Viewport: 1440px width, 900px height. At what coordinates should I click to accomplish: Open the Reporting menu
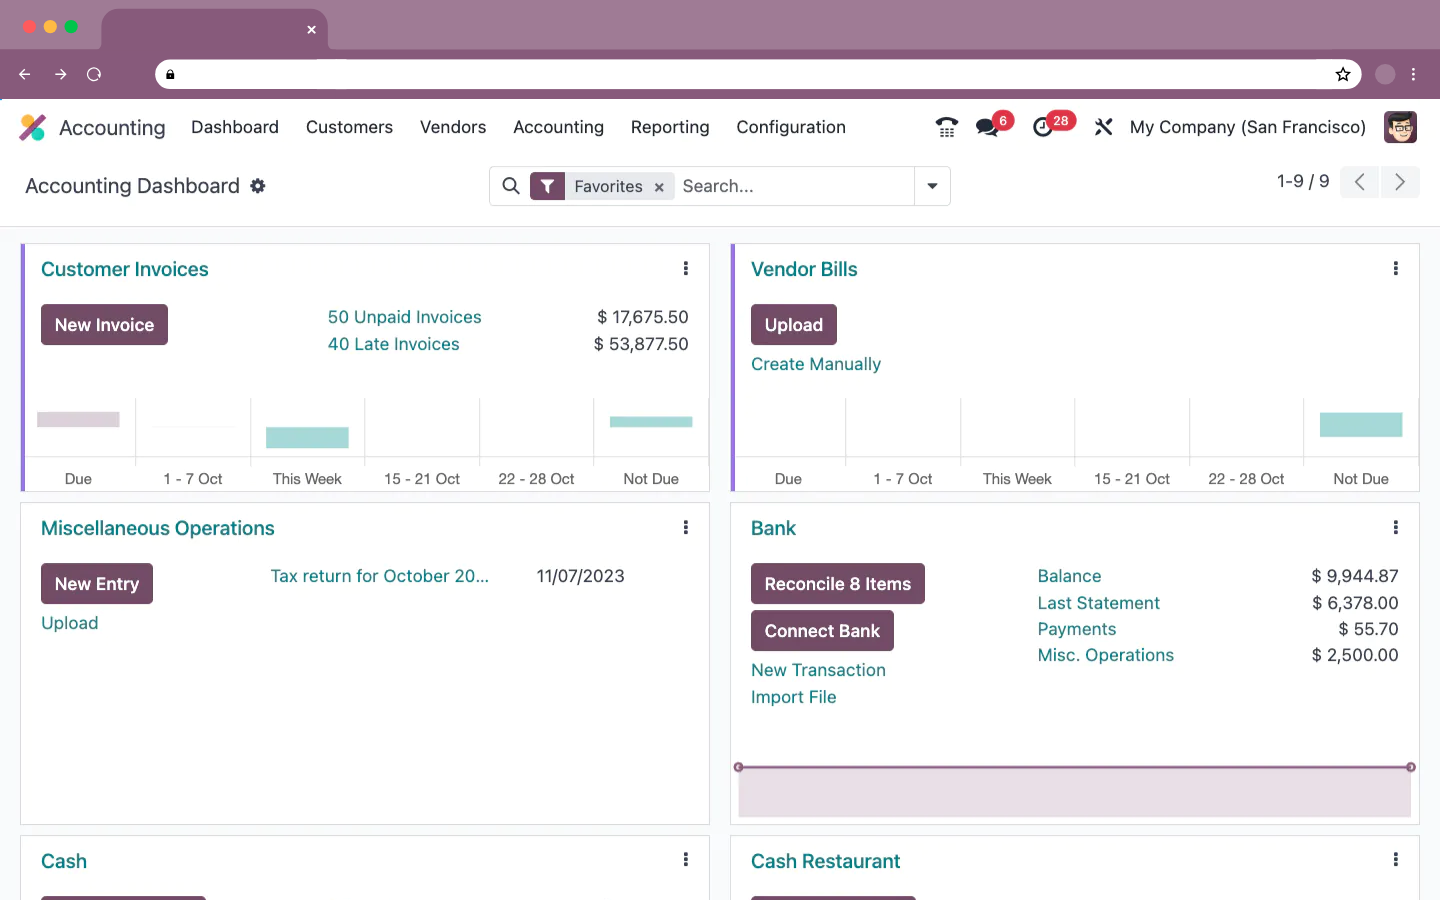[670, 127]
